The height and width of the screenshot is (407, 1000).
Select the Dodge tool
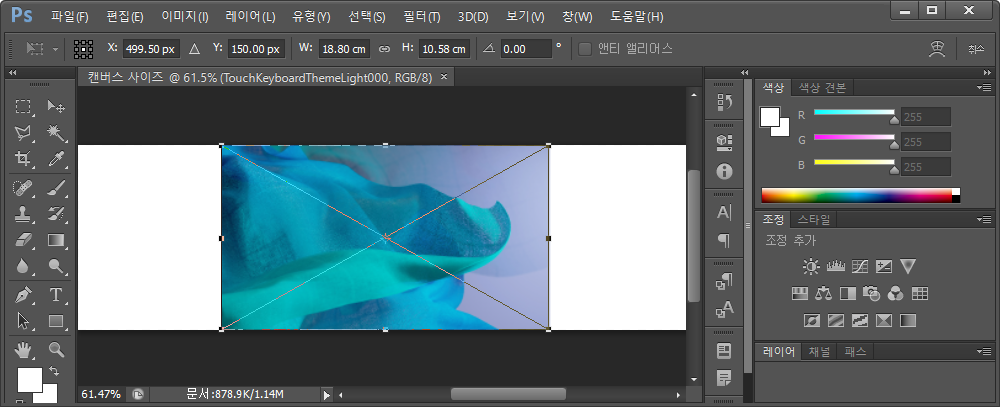coord(56,265)
